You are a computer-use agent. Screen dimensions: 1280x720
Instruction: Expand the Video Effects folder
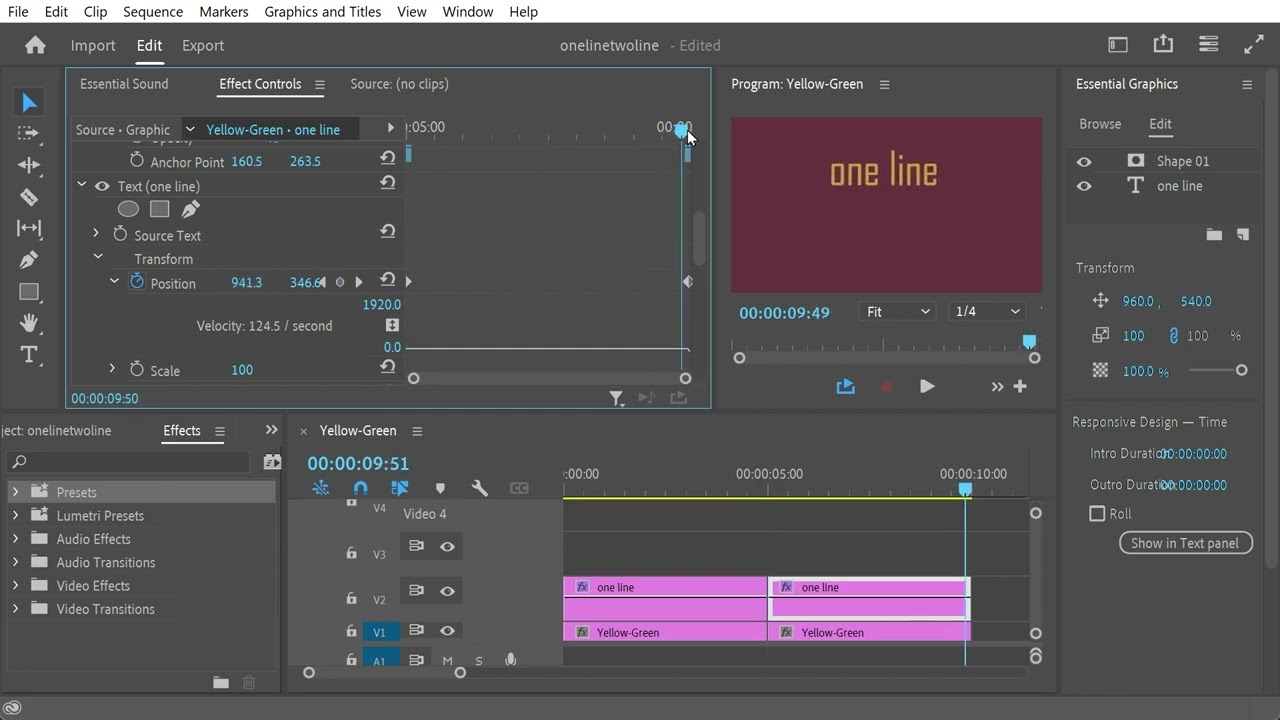[15, 585]
